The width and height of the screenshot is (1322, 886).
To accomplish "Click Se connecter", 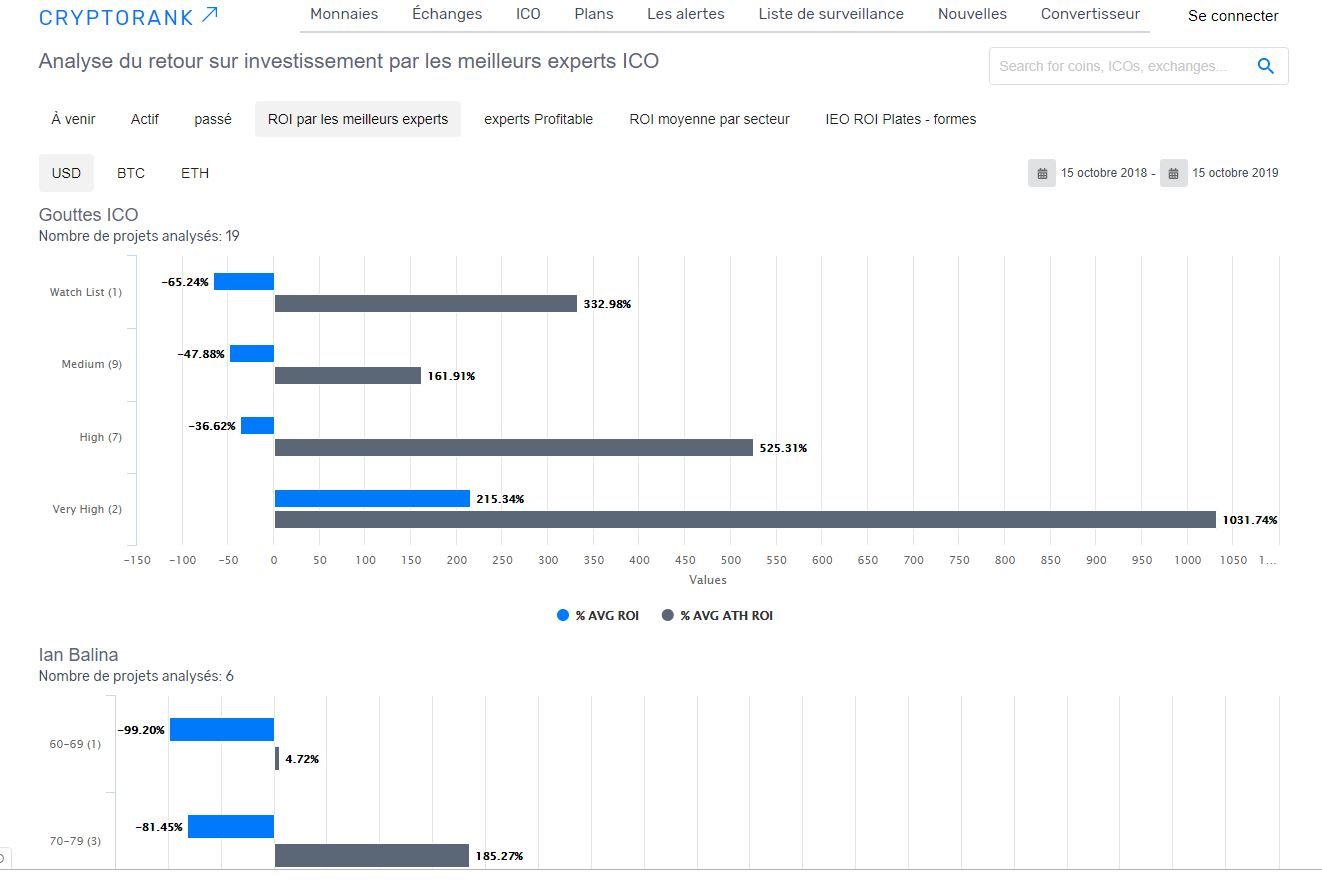I will [x=1233, y=16].
